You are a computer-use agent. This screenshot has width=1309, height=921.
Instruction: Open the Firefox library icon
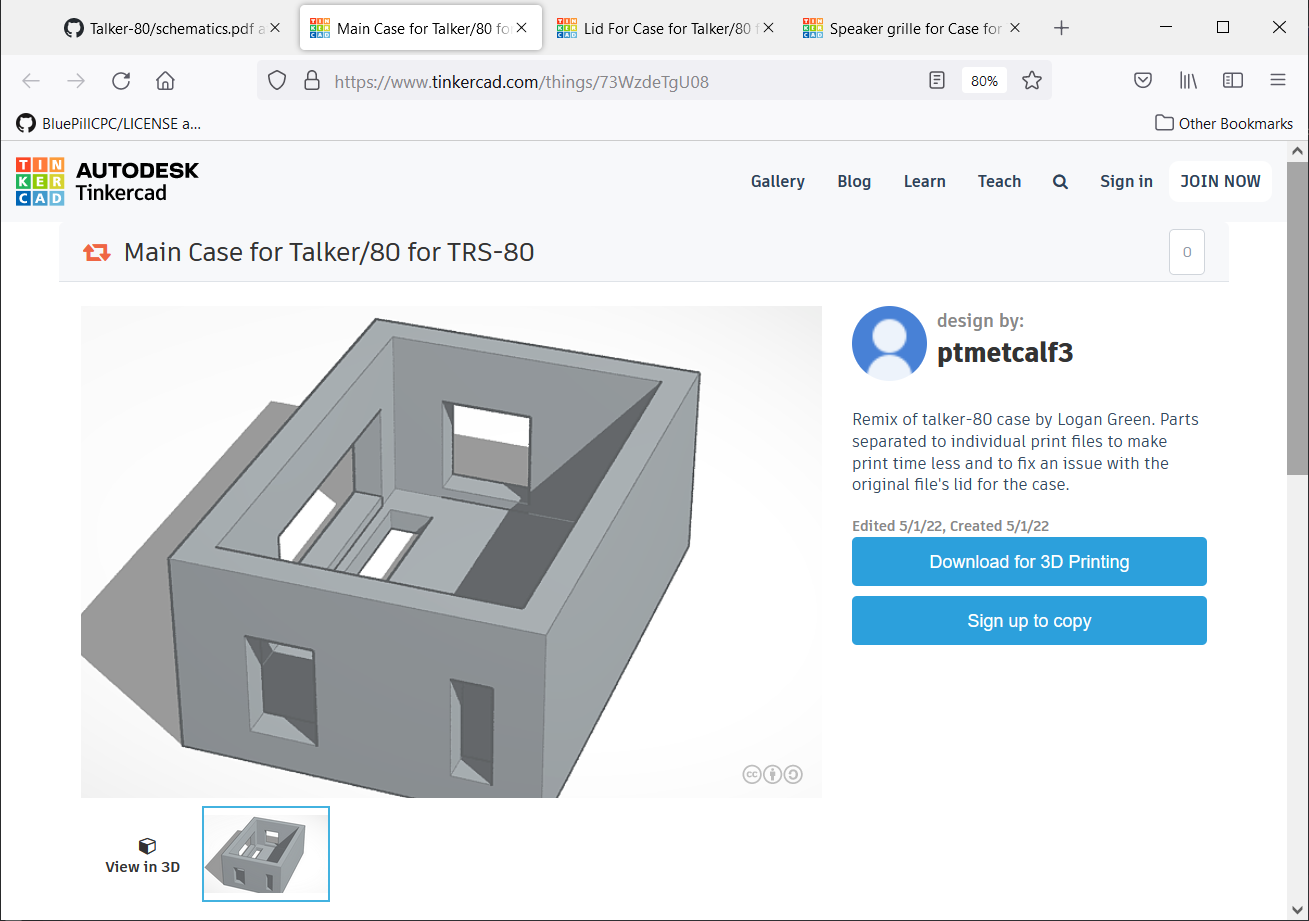(1188, 81)
